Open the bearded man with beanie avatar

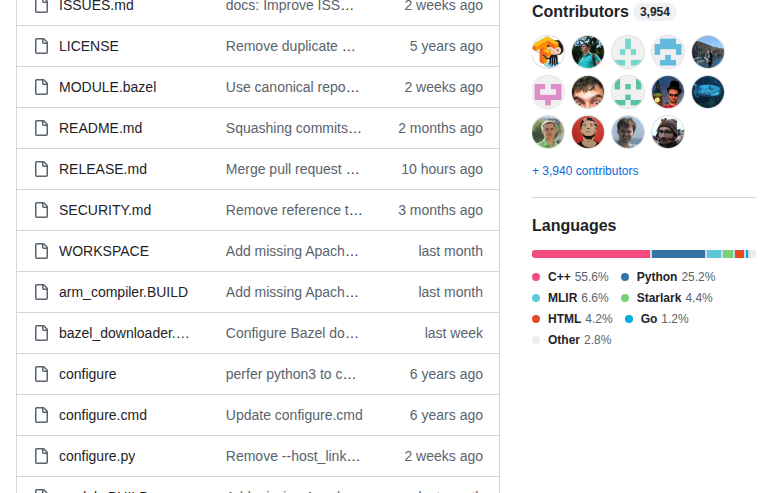coord(668,132)
